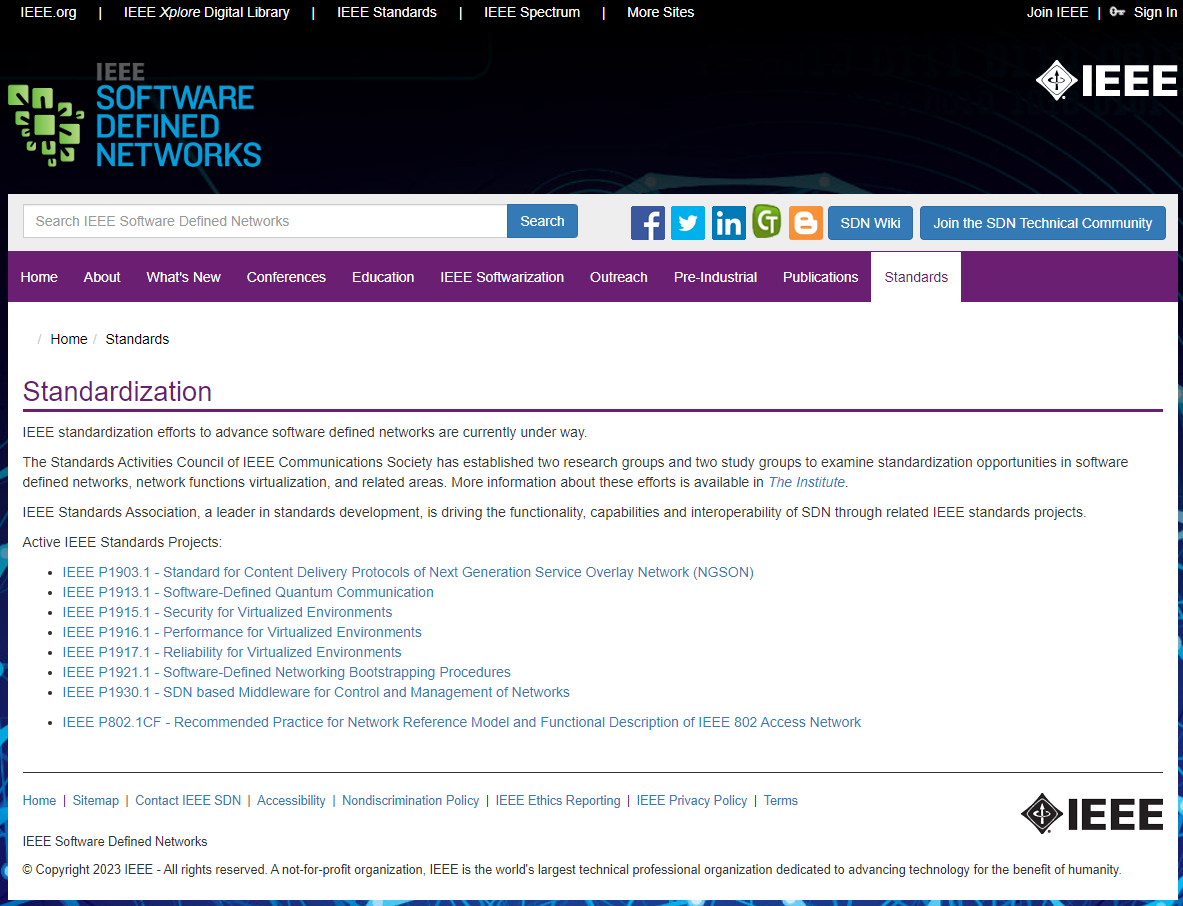Open the LinkedIn social icon

[728, 223]
